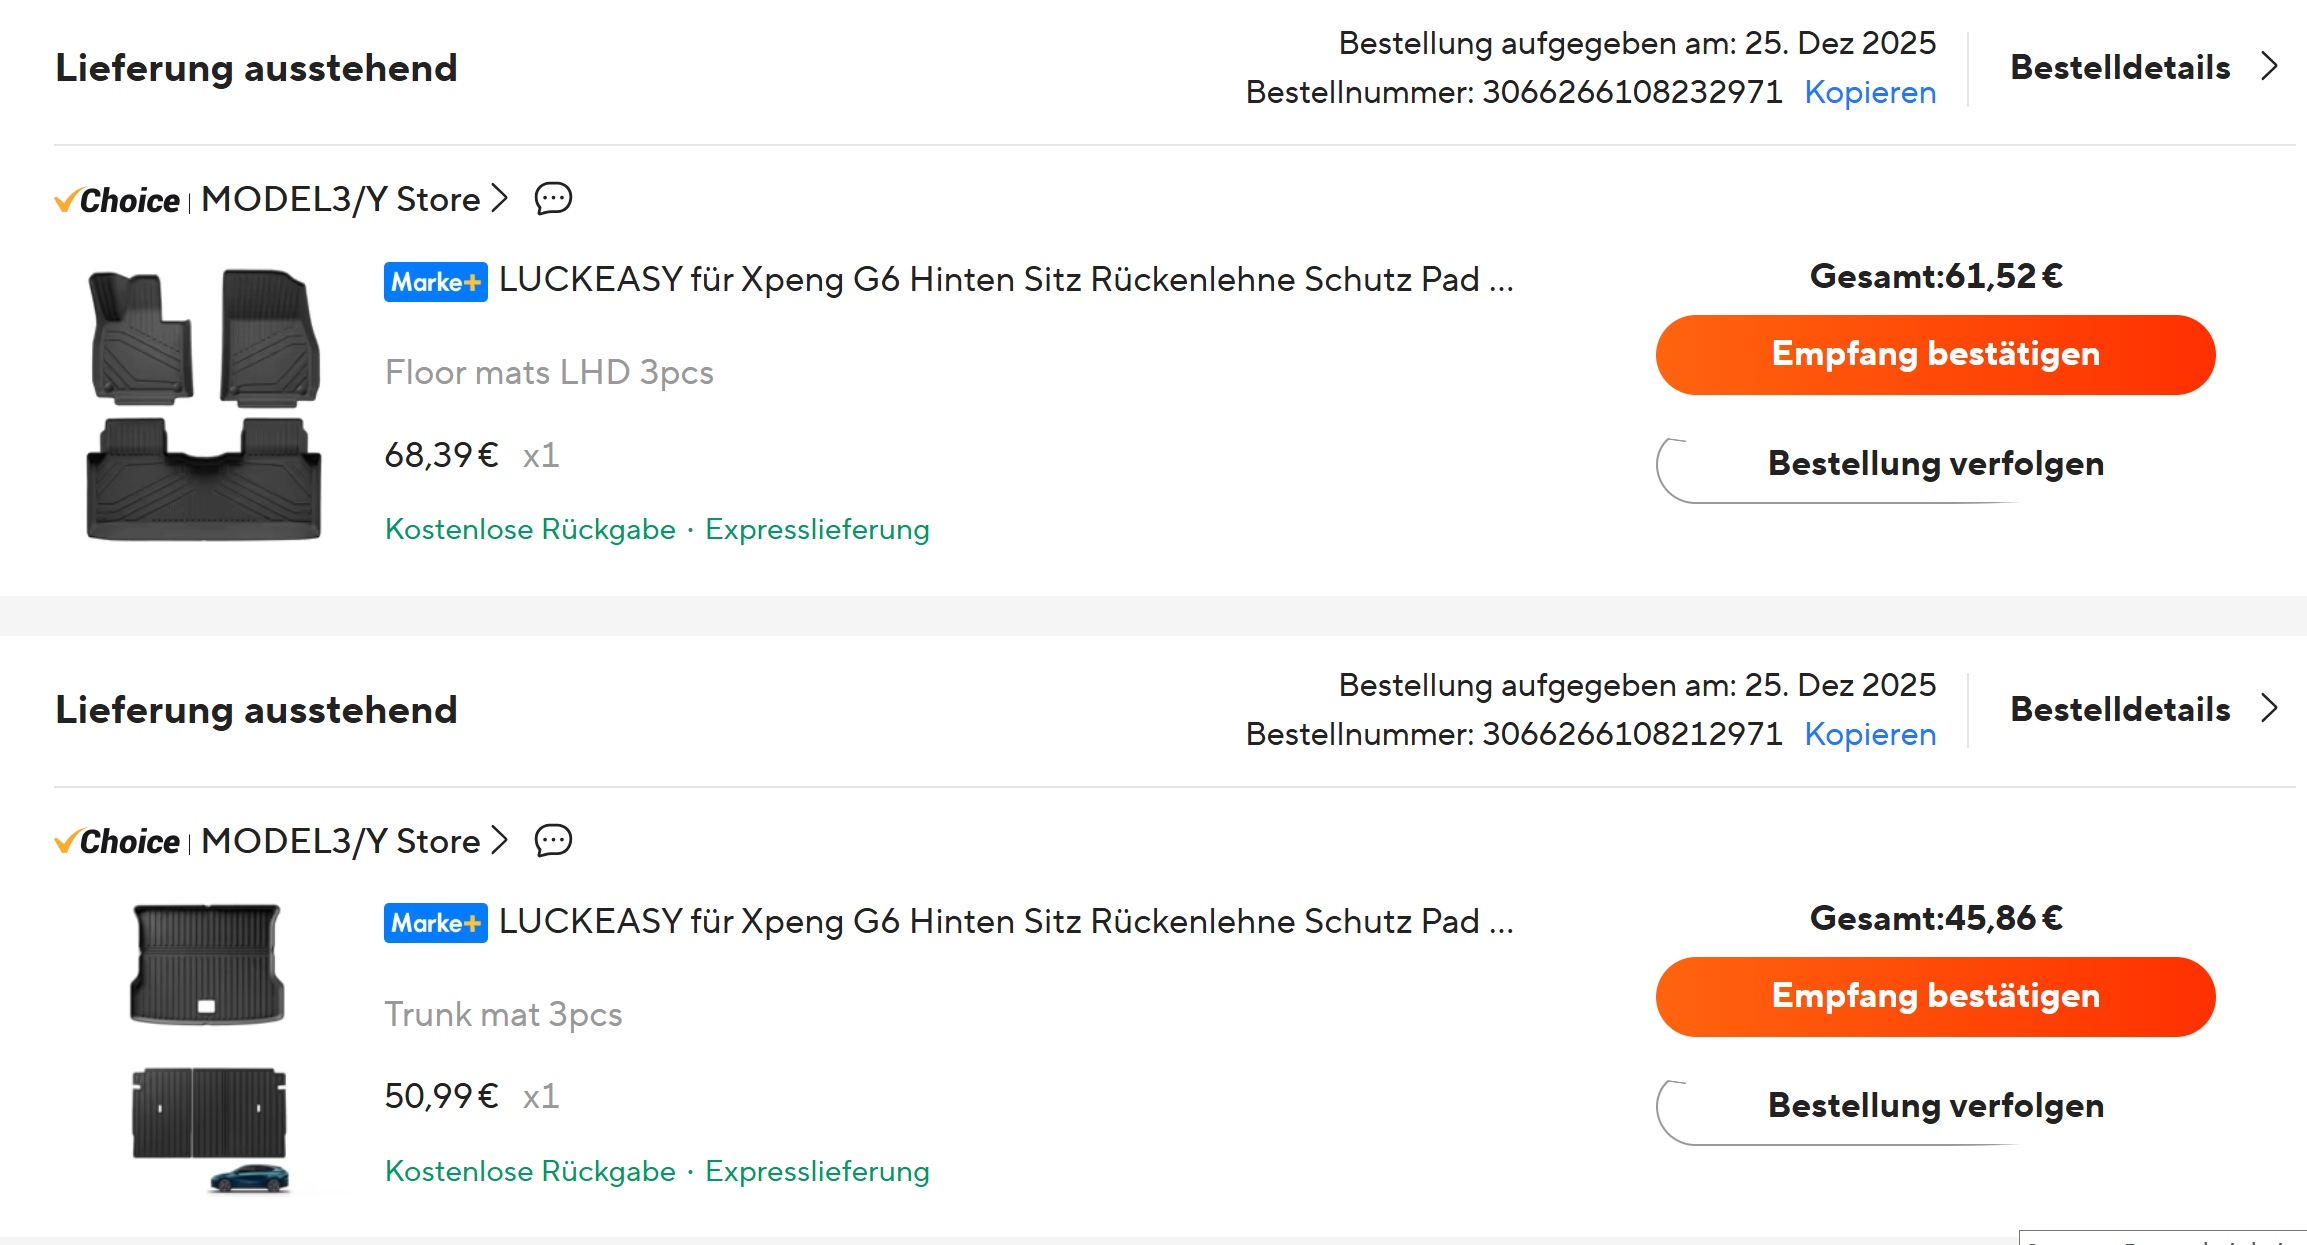This screenshot has height=1245, width=2307.
Task: Open LUCKEASY product title in second order
Action: 1005,922
